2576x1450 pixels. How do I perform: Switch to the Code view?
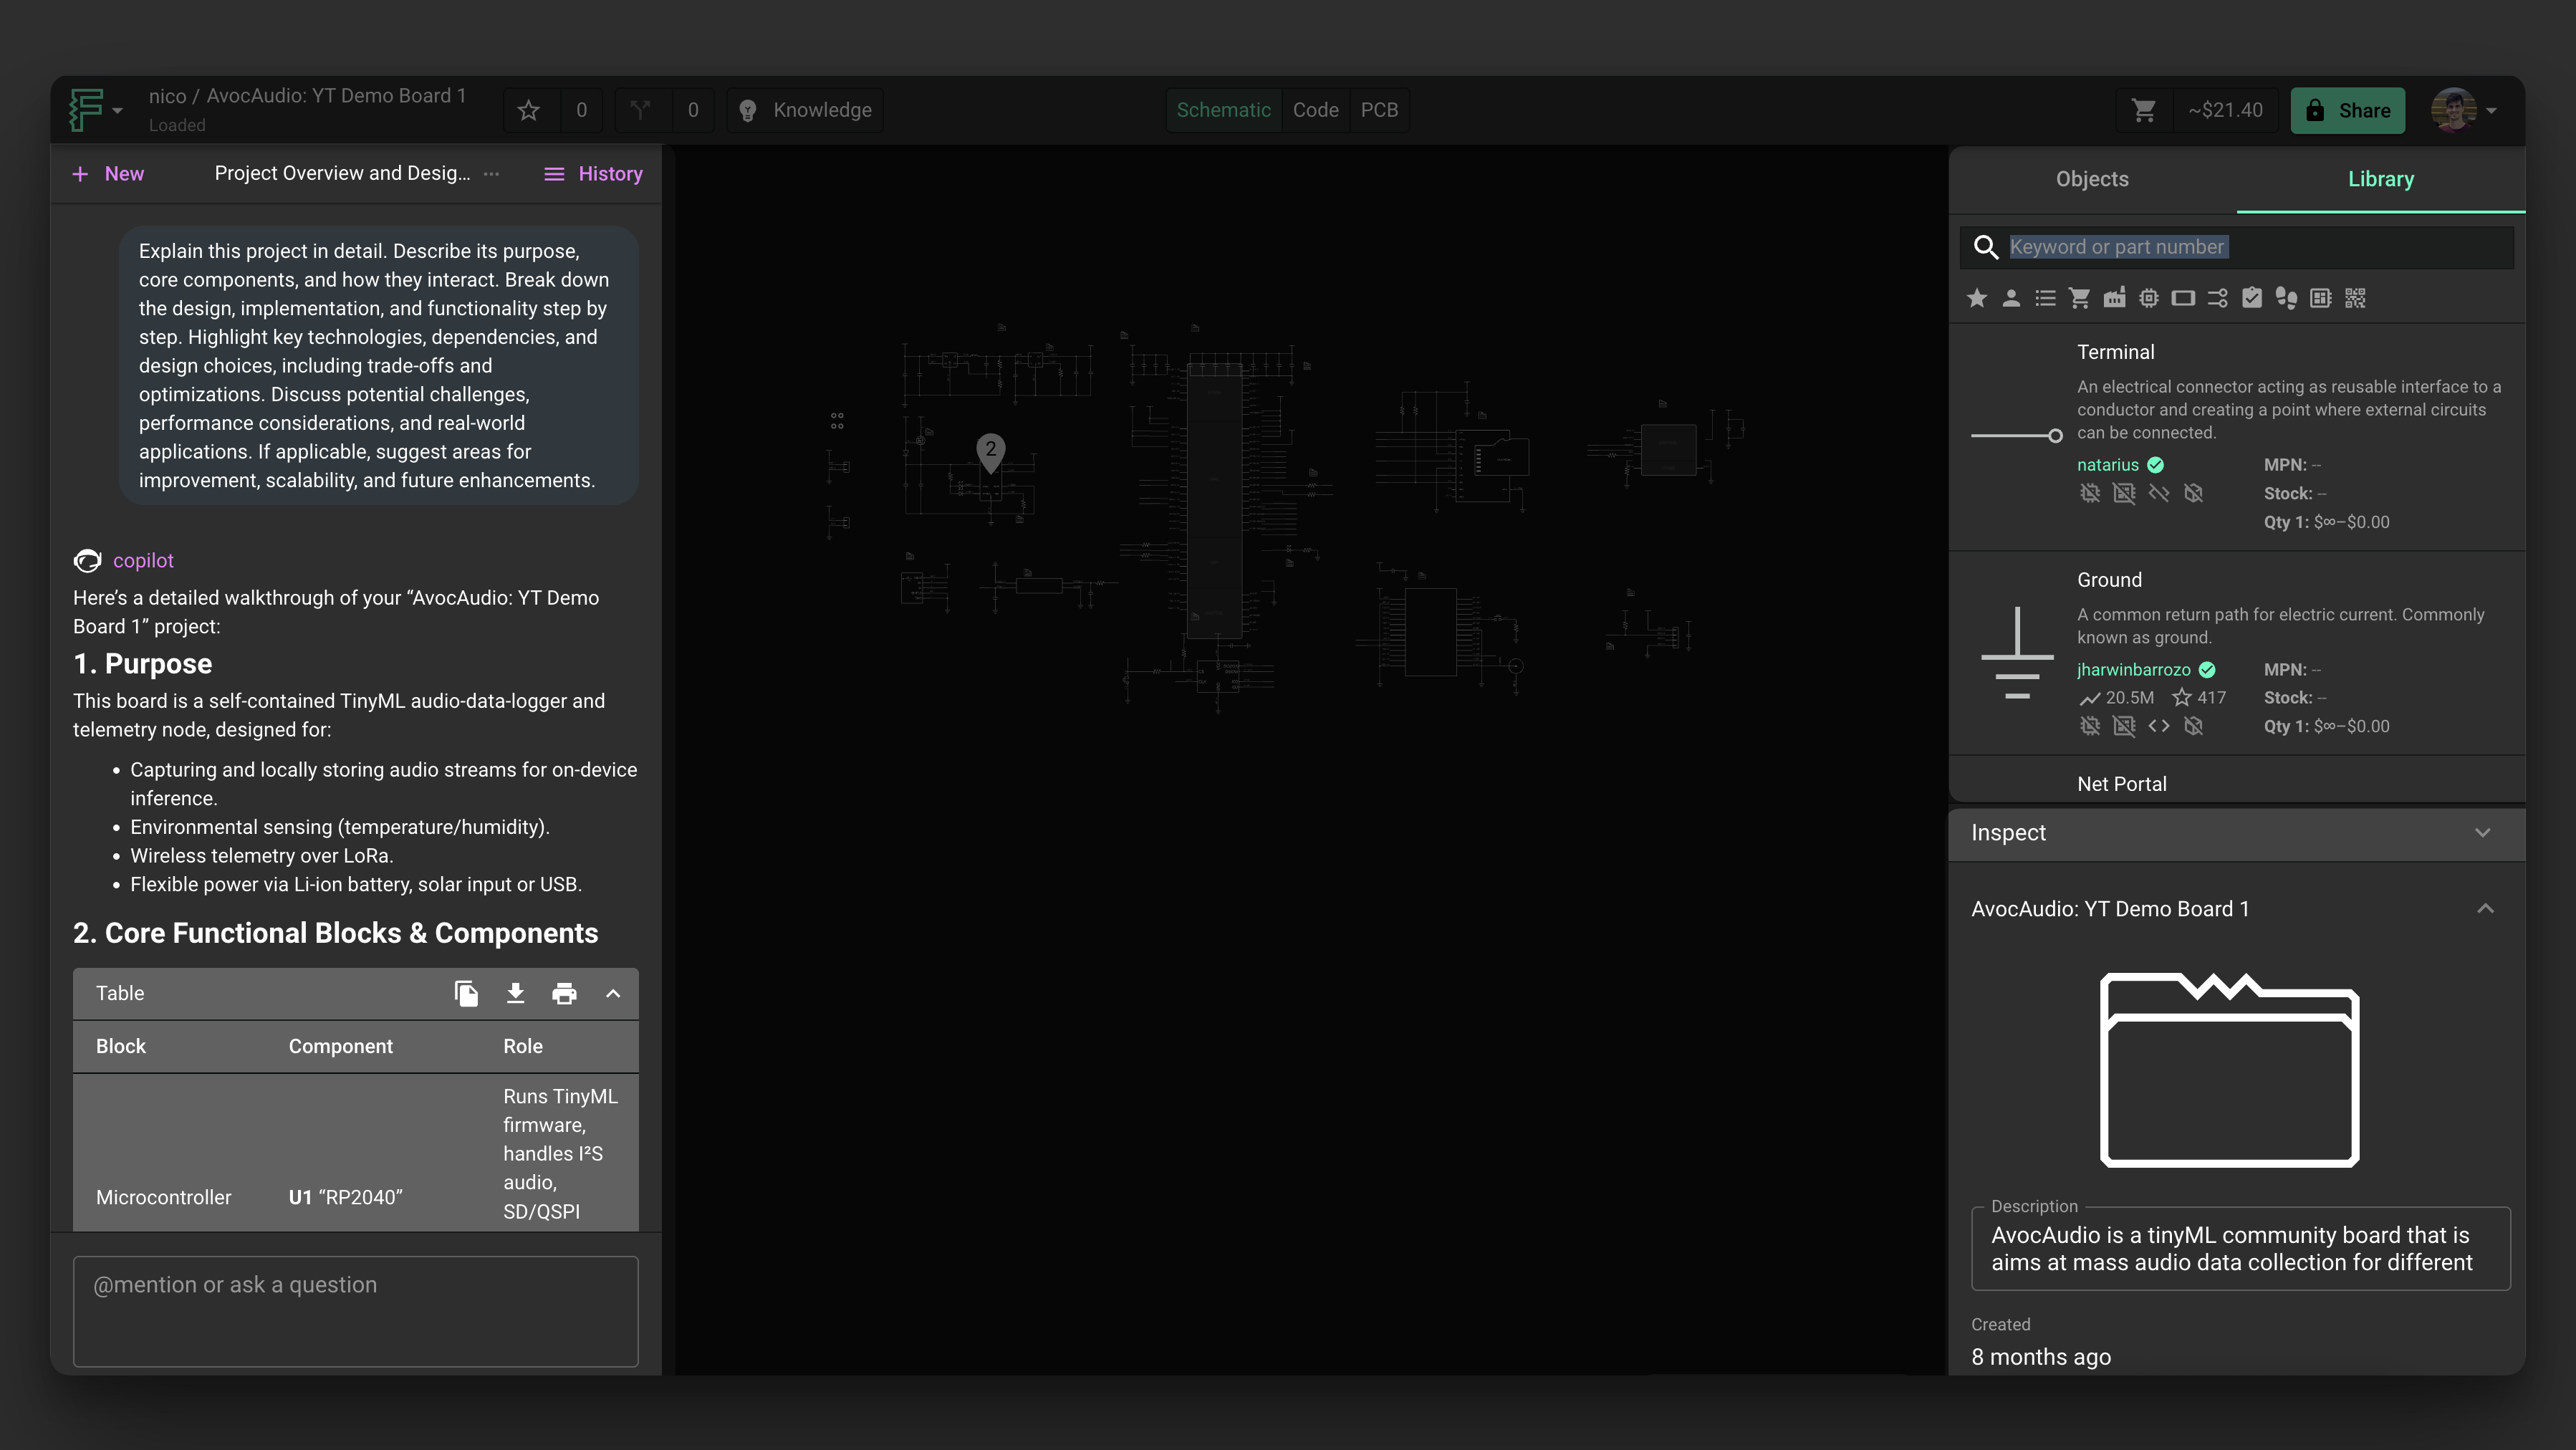[1315, 110]
